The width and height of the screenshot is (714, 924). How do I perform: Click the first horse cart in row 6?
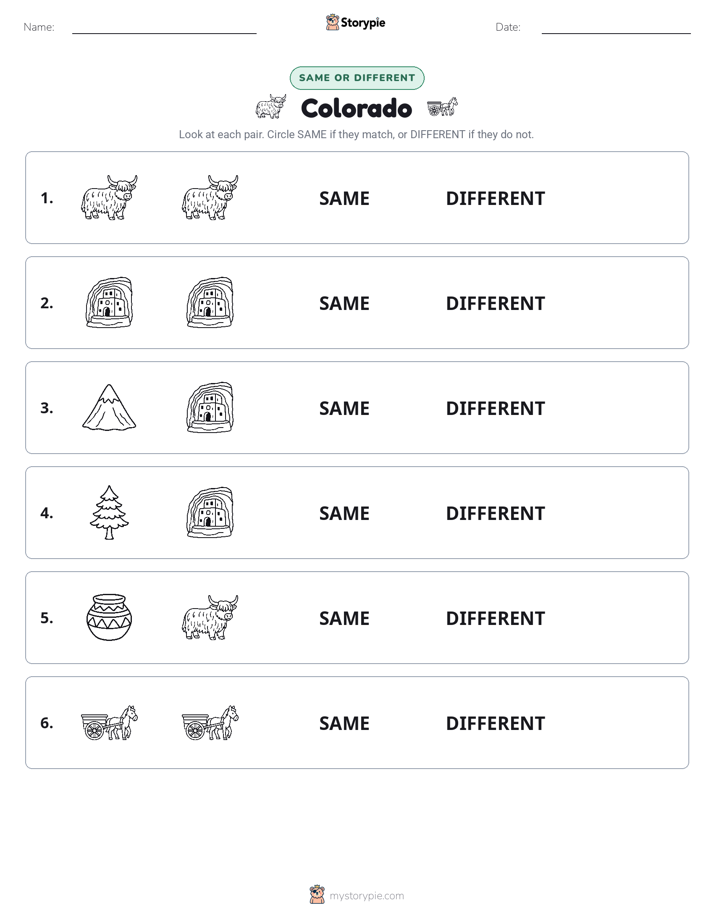point(109,722)
